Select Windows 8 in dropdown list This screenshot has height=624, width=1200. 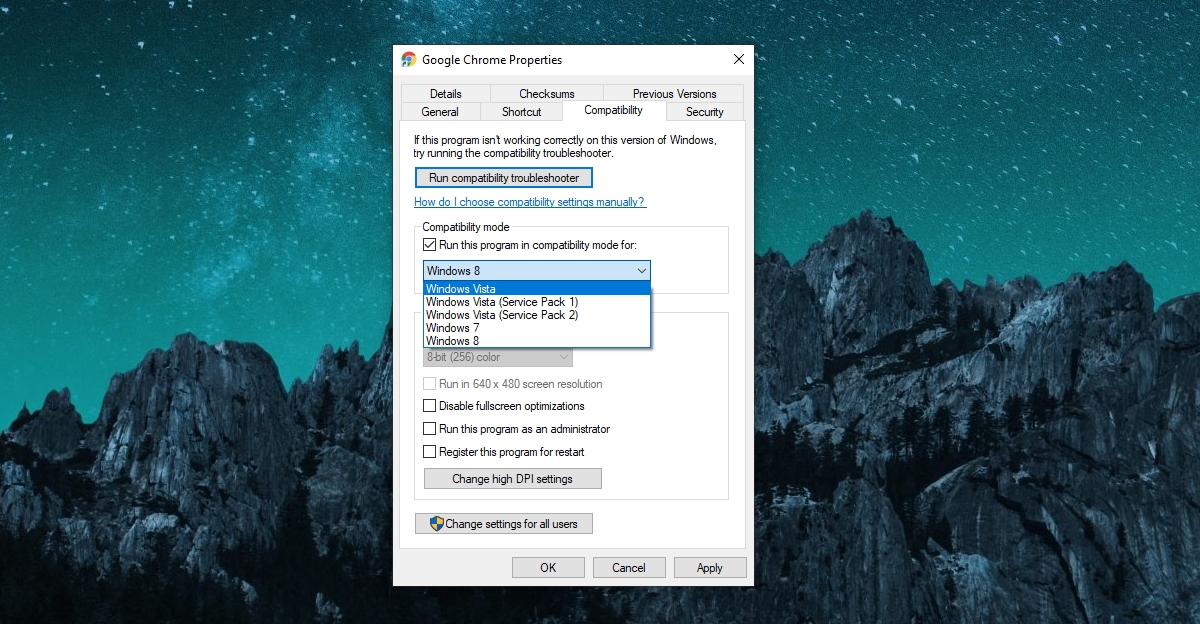click(537, 341)
